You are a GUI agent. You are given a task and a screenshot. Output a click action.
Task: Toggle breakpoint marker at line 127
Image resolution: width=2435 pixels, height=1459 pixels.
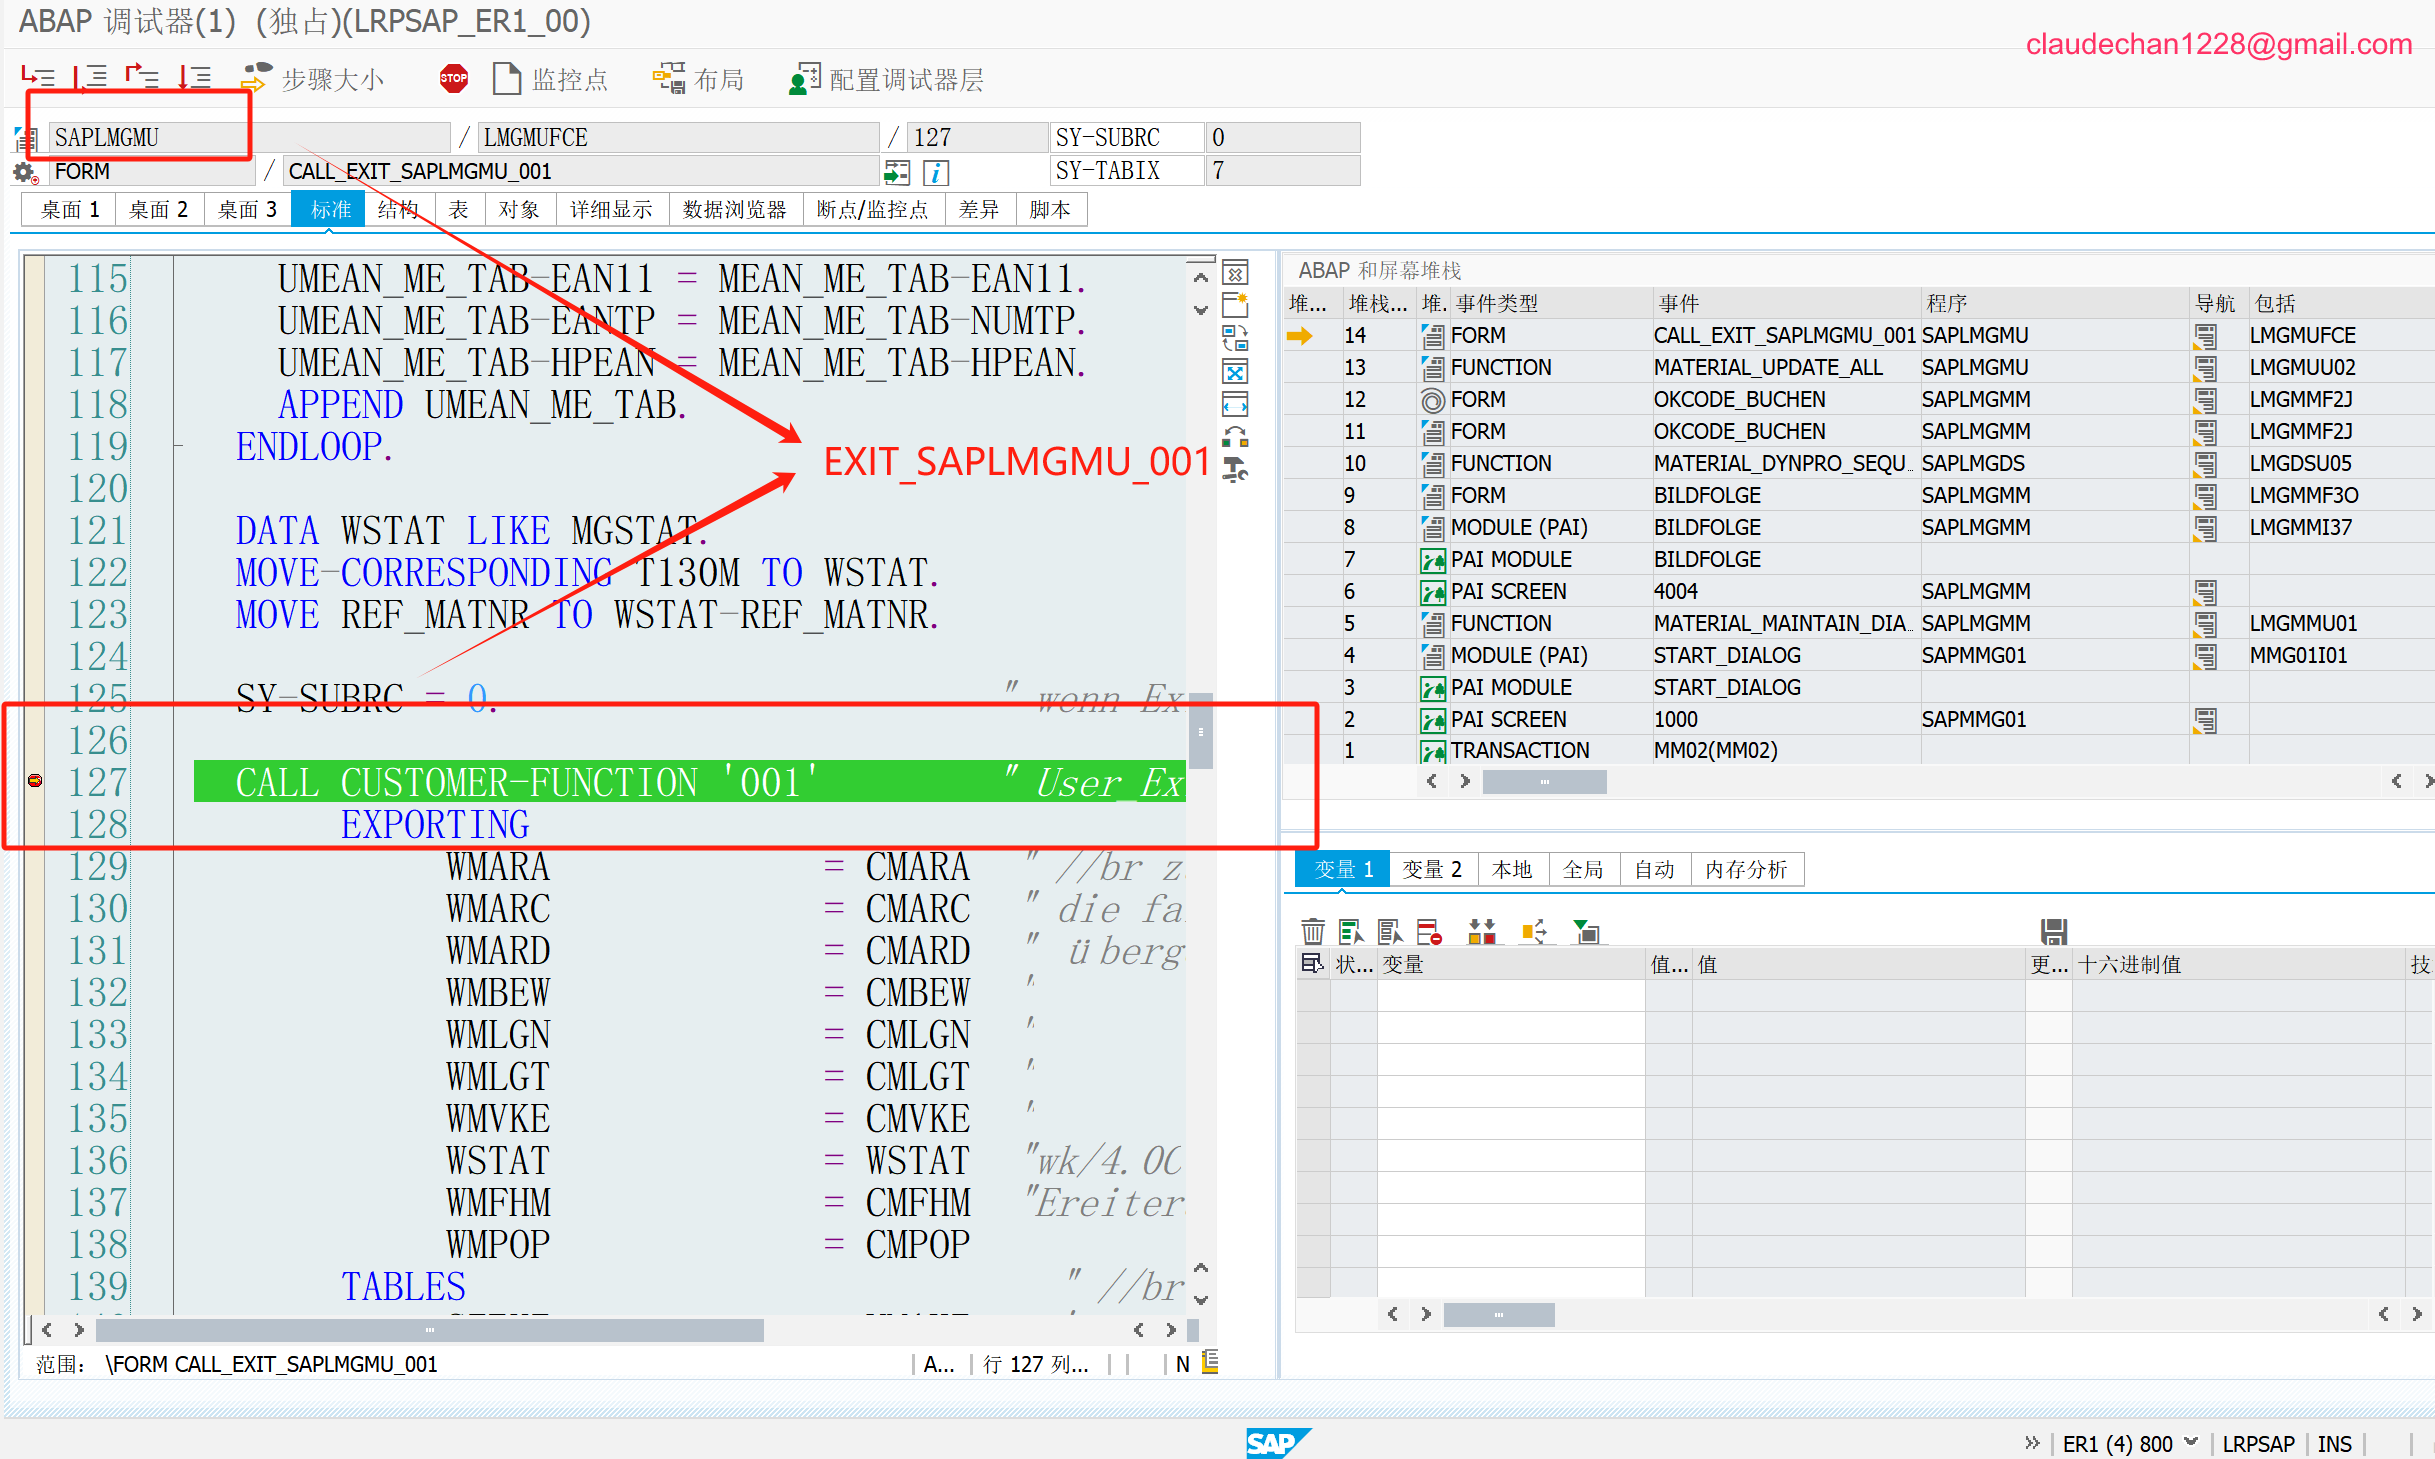click(x=35, y=781)
